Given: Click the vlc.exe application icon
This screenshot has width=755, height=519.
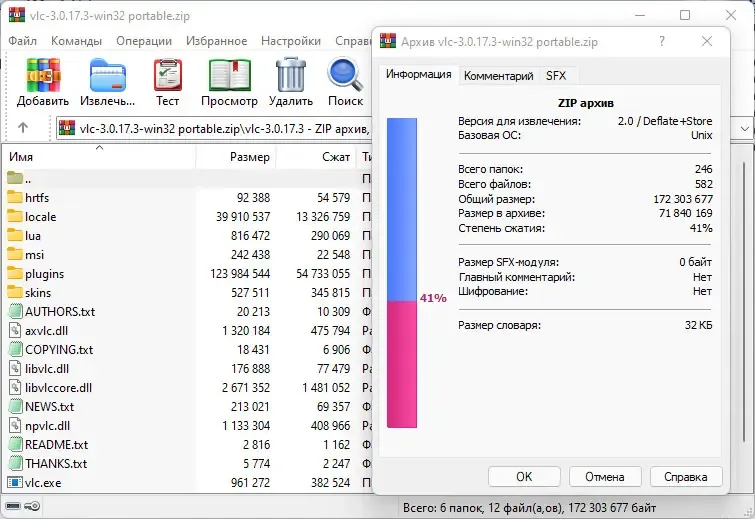Looking at the screenshot, I should (x=15, y=482).
